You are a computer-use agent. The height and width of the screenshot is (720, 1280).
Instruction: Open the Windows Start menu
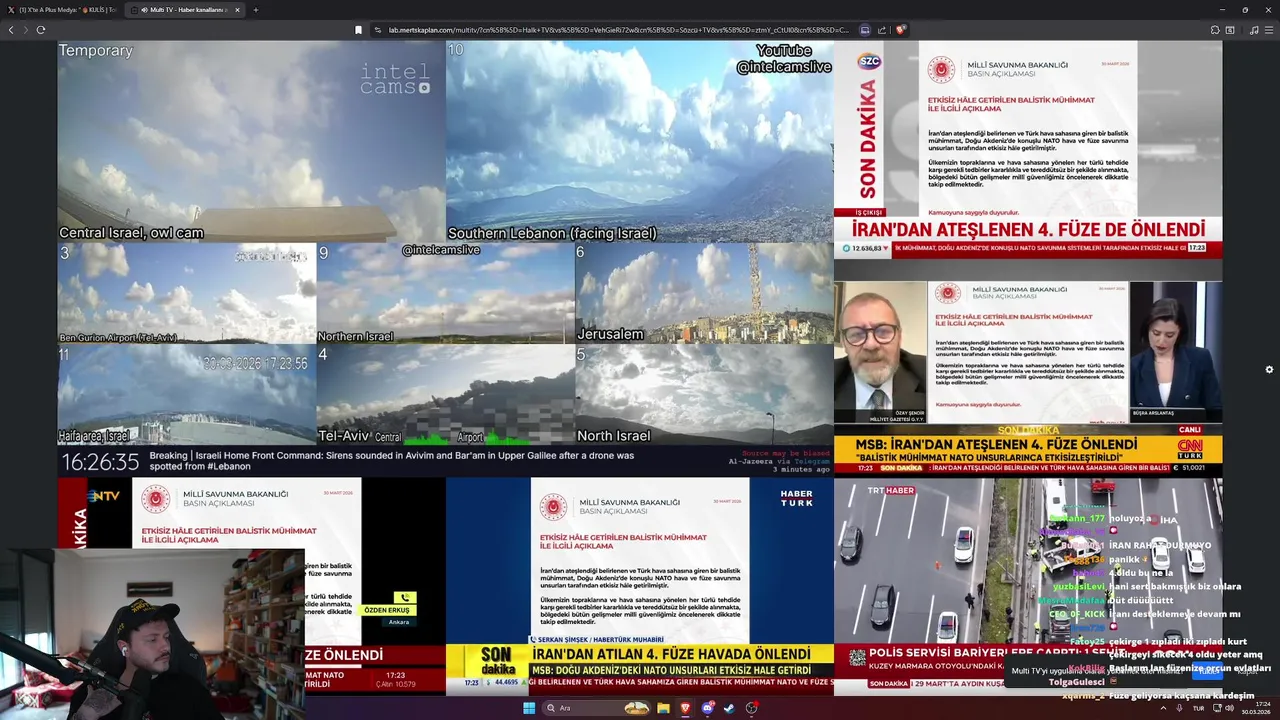529,708
